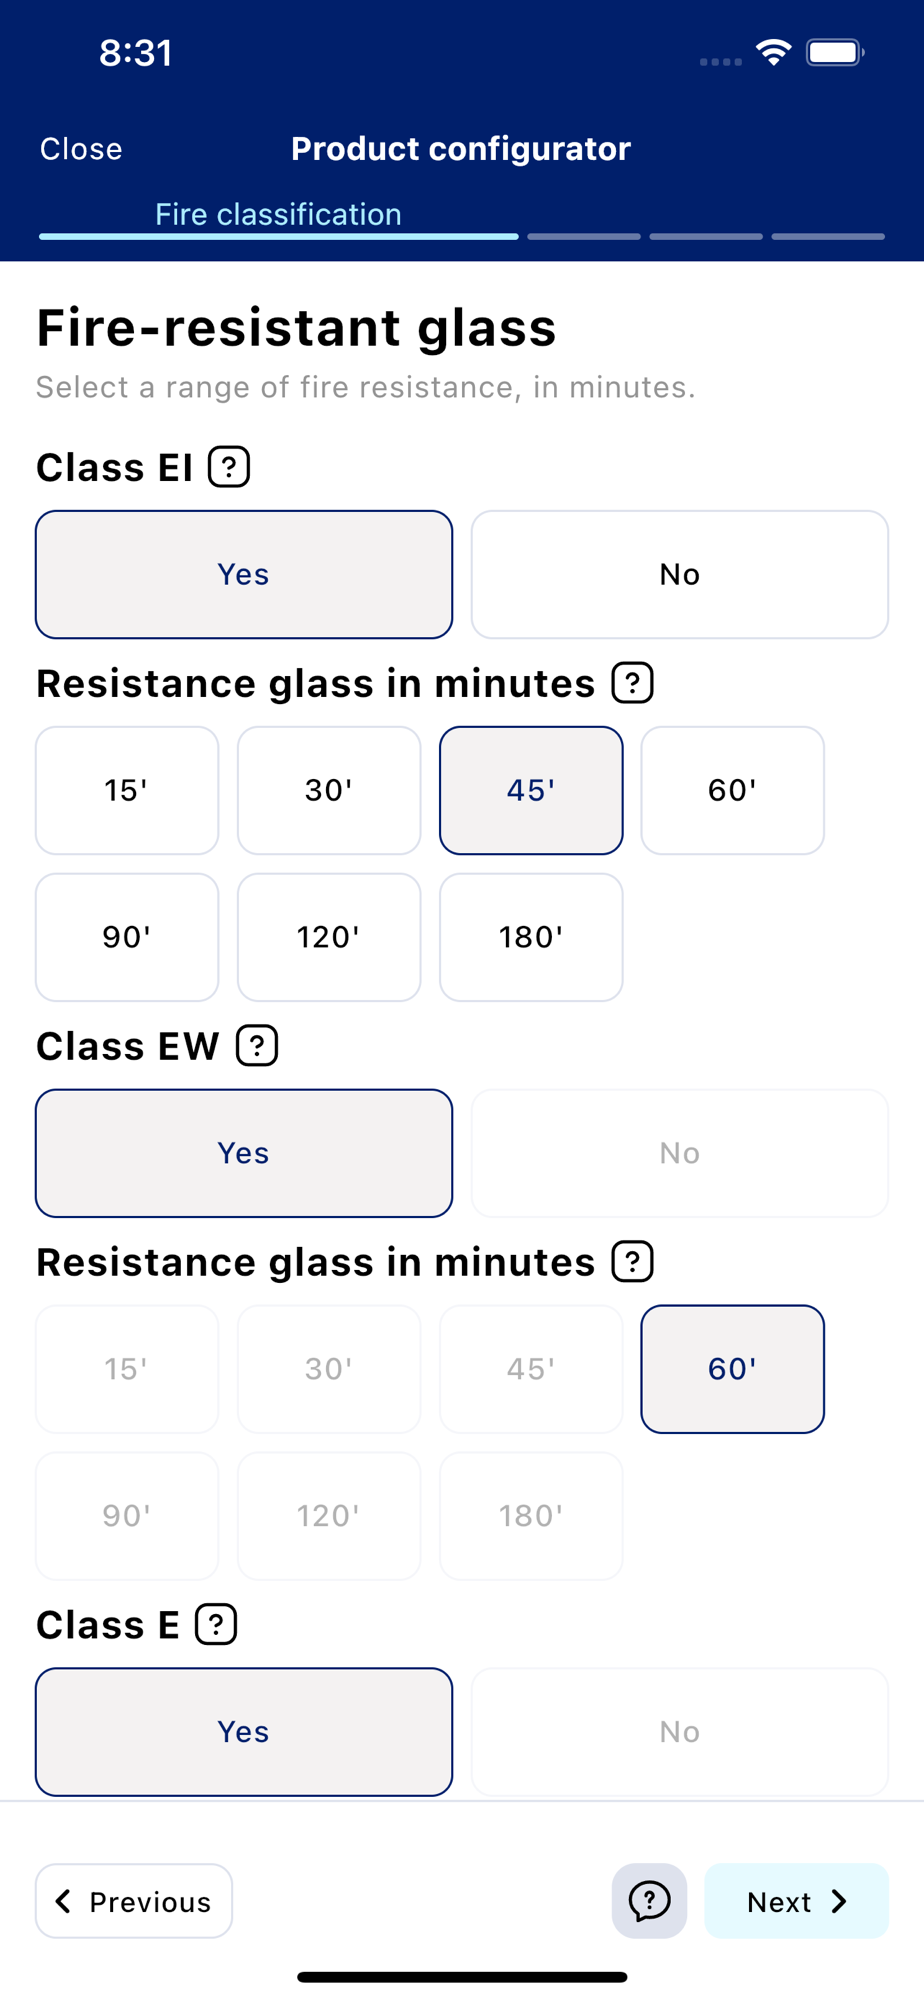924x2000 pixels.
Task: Choose 180' under Class EI resistance
Action: point(531,937)
